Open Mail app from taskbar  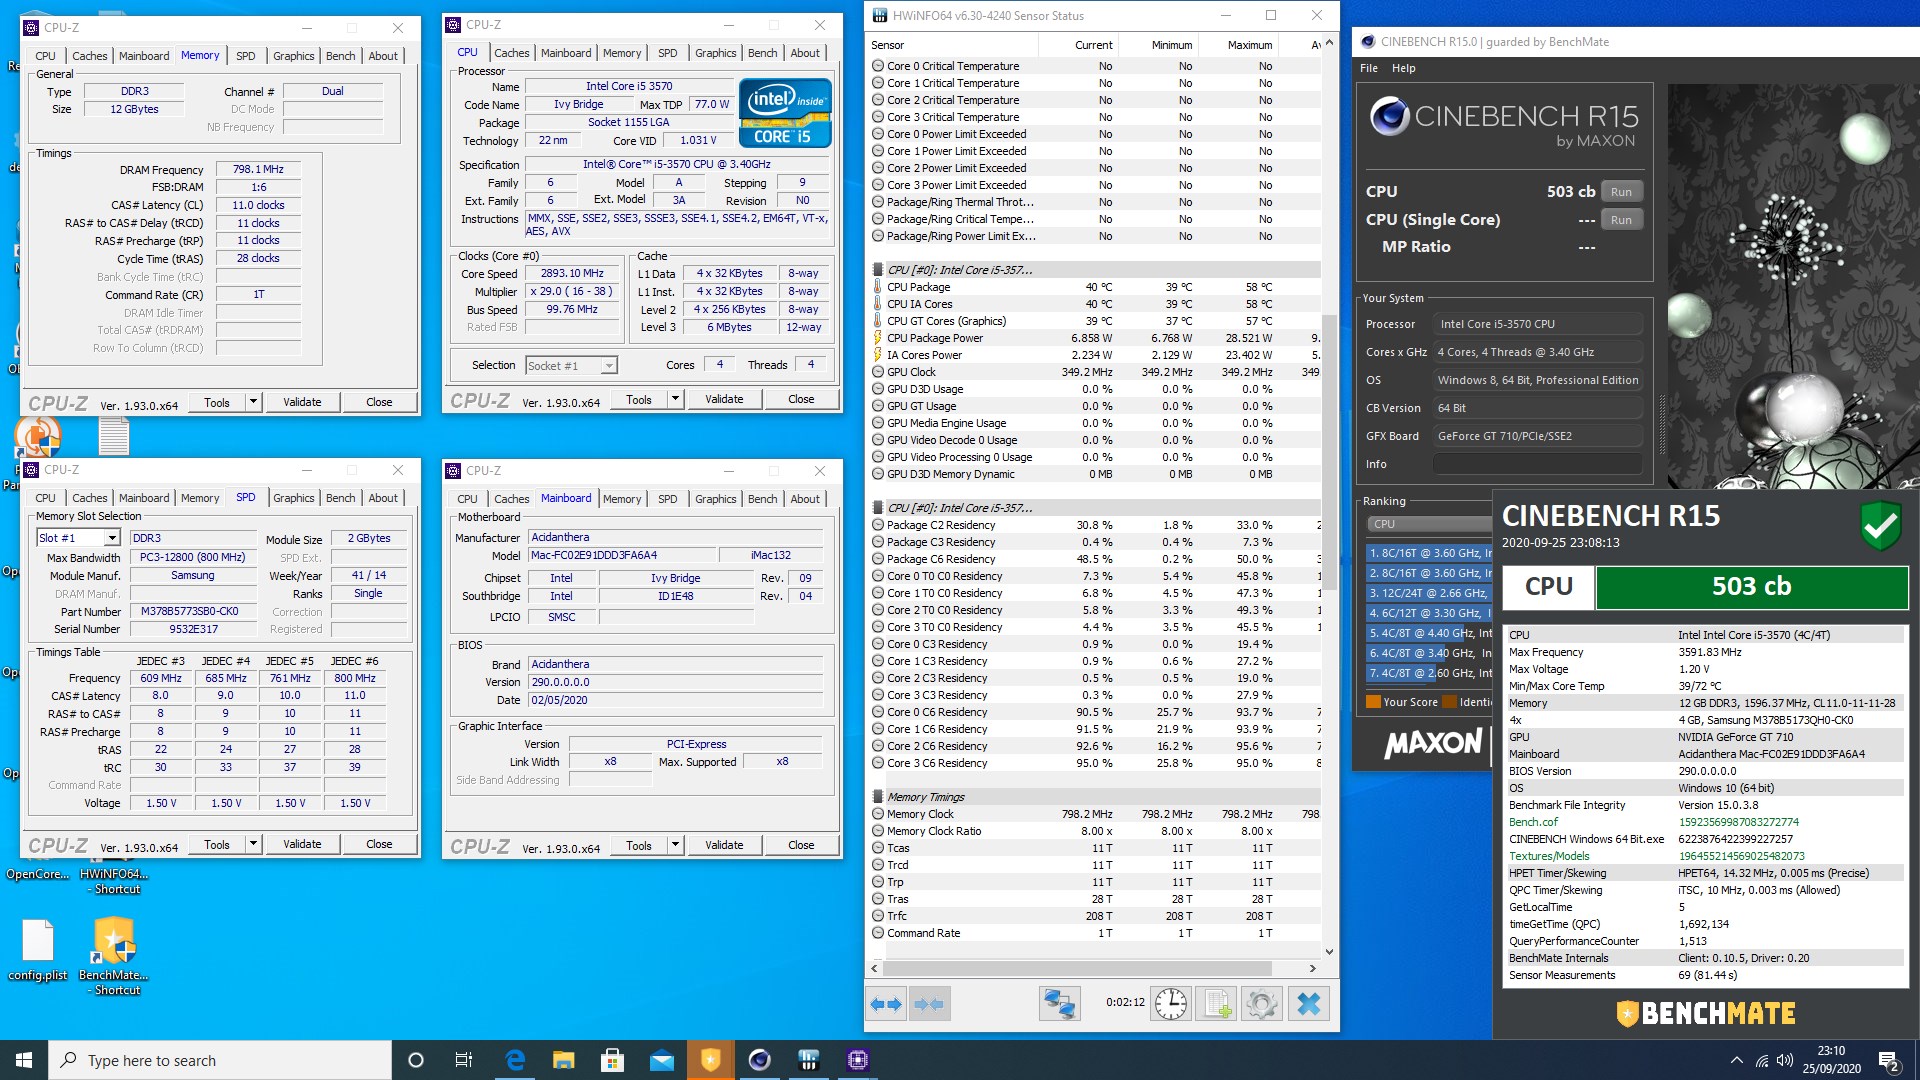point(662,1060)
